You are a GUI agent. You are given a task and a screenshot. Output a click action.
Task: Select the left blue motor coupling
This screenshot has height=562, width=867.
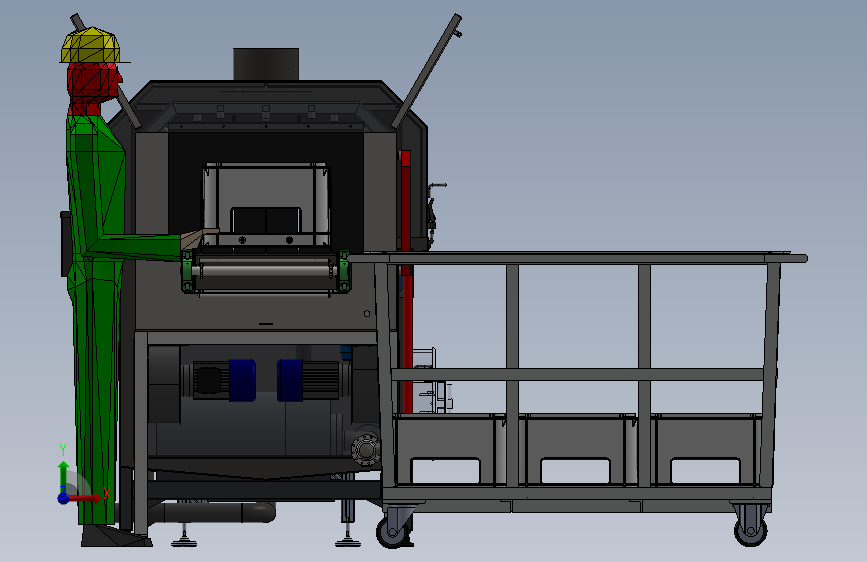242,380
